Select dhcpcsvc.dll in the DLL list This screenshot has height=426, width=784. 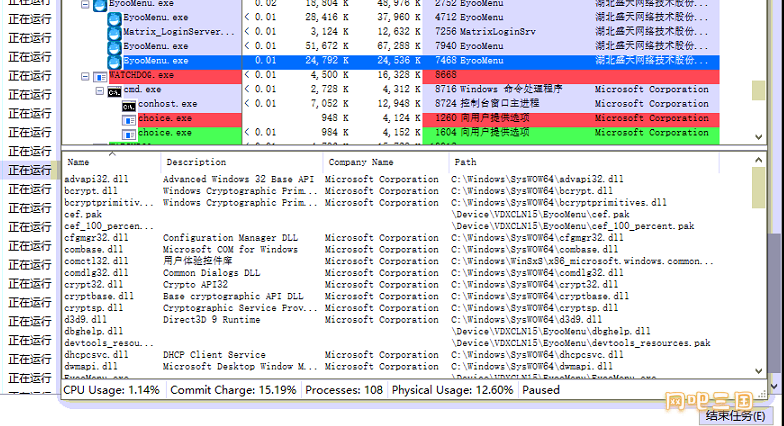point(96,354)
